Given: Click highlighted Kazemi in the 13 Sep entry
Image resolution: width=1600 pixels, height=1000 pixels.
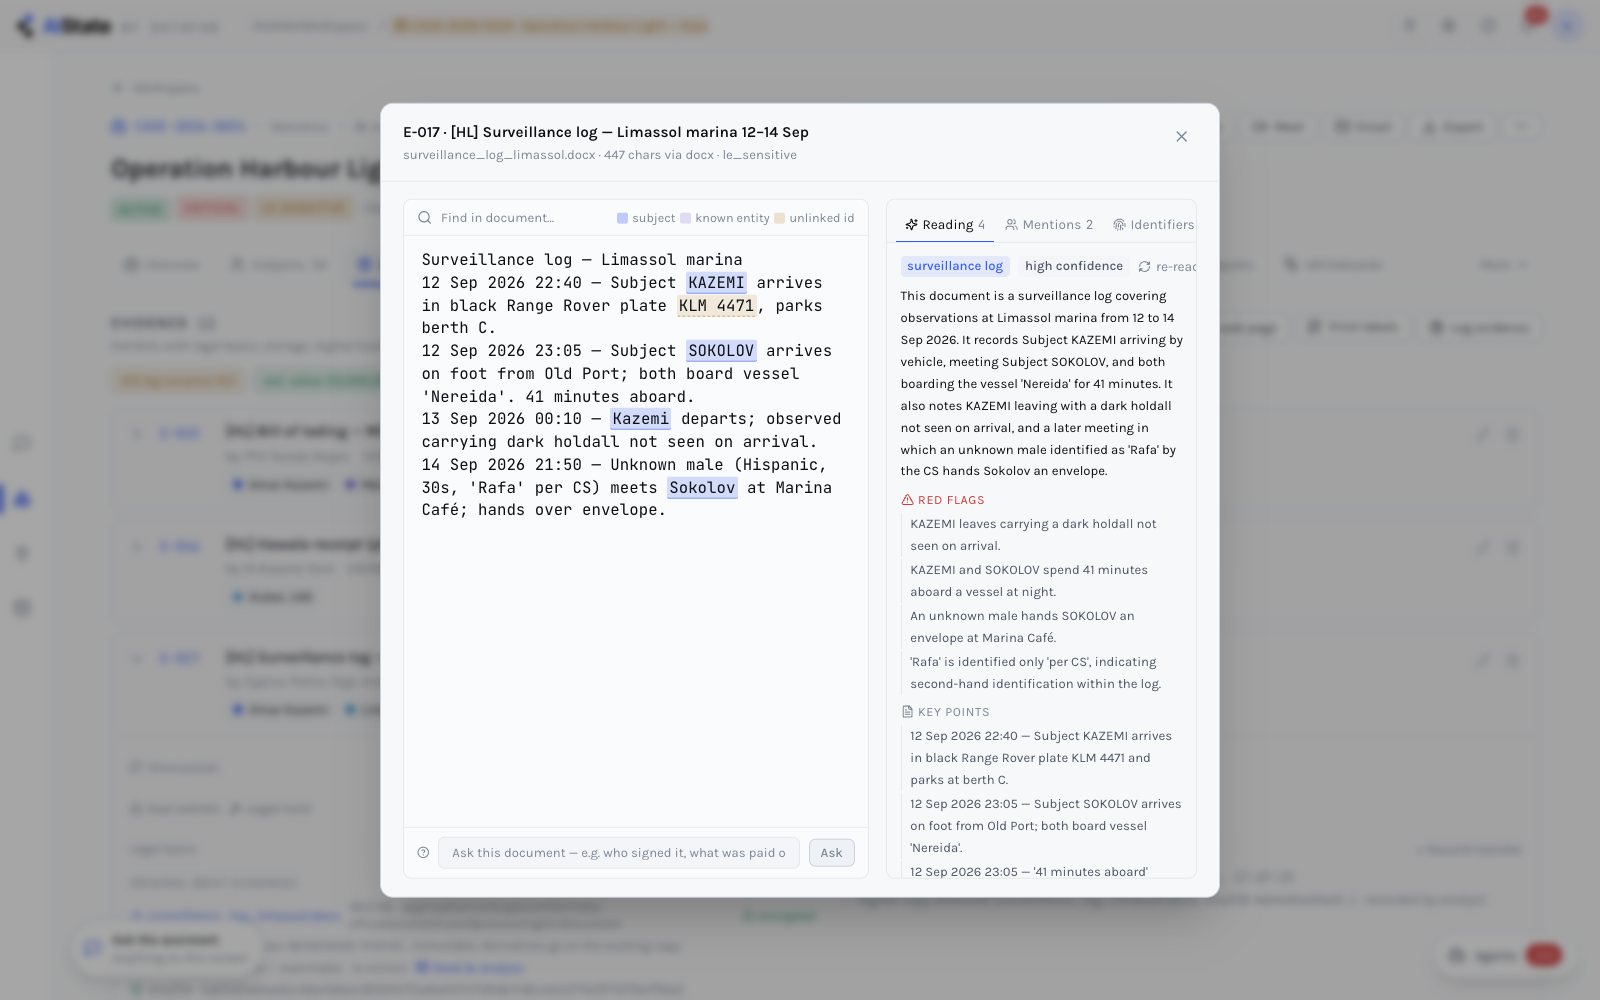Looking at the screenshot, I should tap(640, 419).
